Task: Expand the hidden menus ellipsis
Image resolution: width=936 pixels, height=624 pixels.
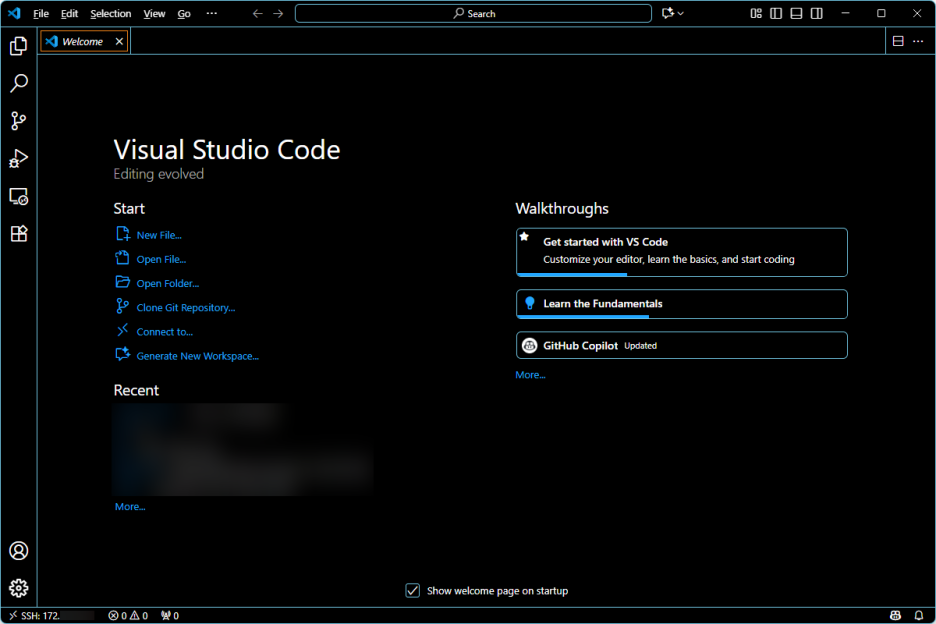Action: click(x=212, y=13)
